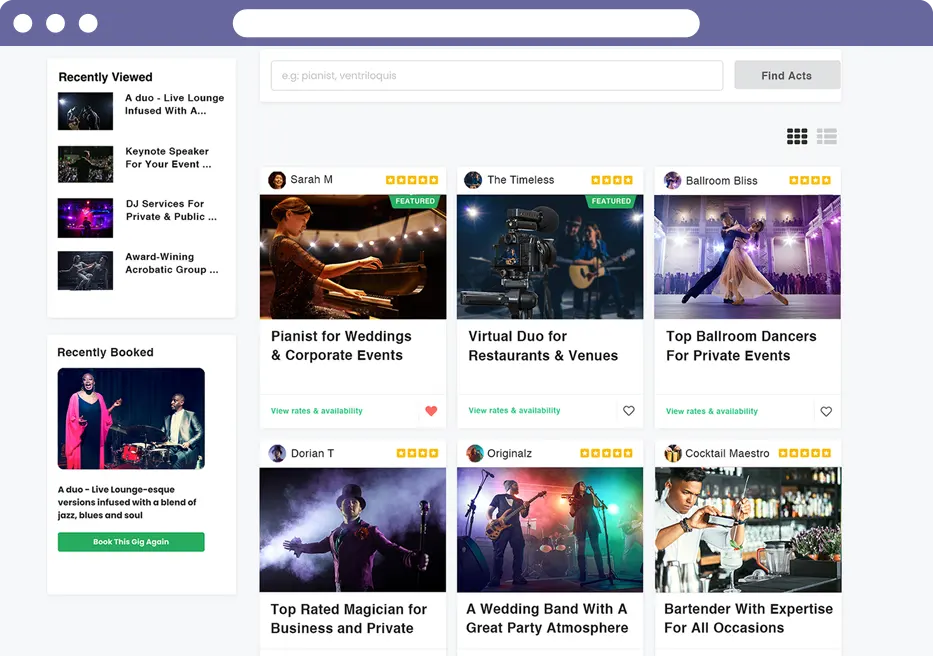The image size is (933, 656).
Task: Open Cocktail Maestro profile avatar
Action: 673,454
